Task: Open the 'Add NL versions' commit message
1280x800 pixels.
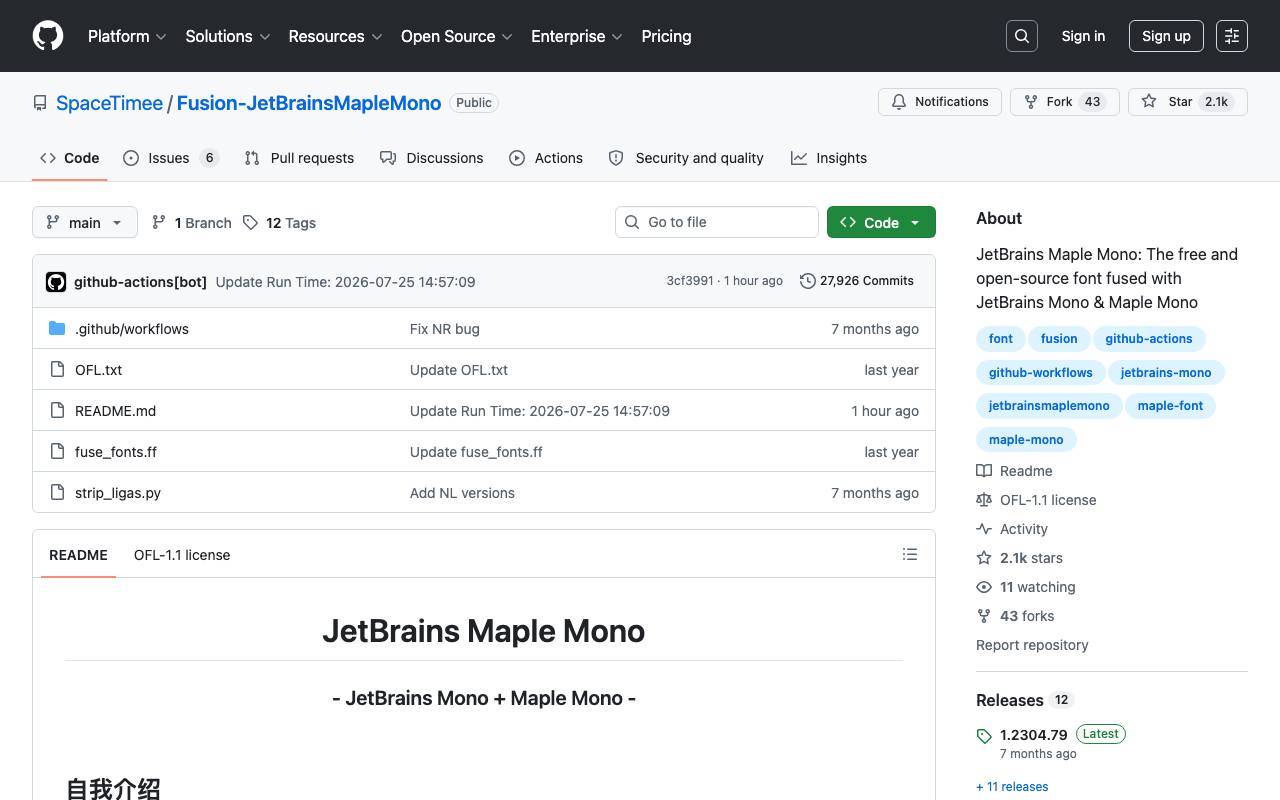Action: point(462,493)
